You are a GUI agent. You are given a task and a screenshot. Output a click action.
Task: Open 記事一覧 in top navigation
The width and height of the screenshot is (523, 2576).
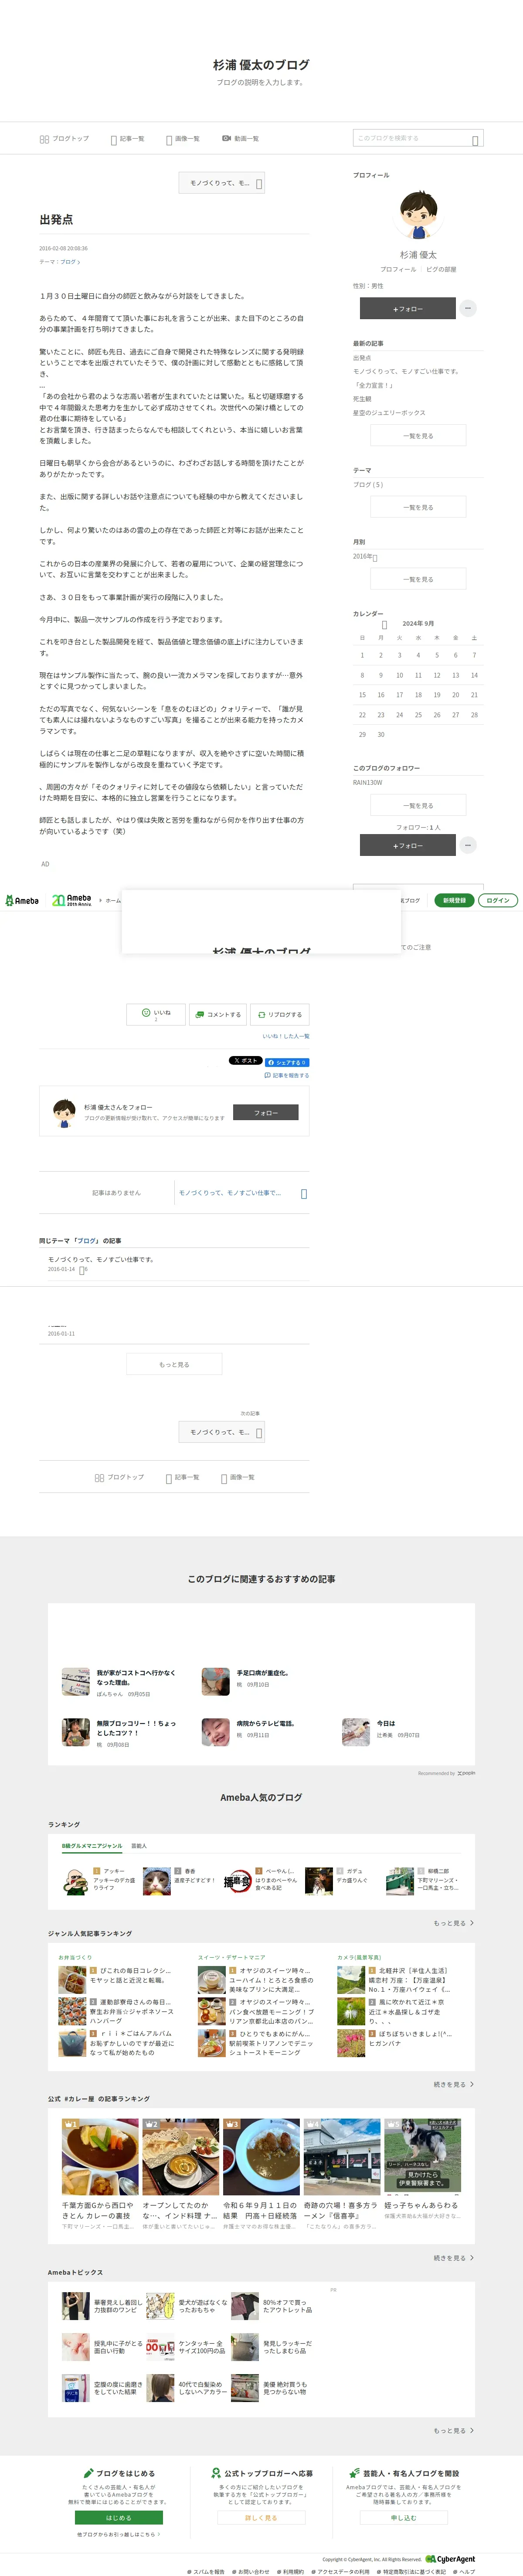point(127,139)
